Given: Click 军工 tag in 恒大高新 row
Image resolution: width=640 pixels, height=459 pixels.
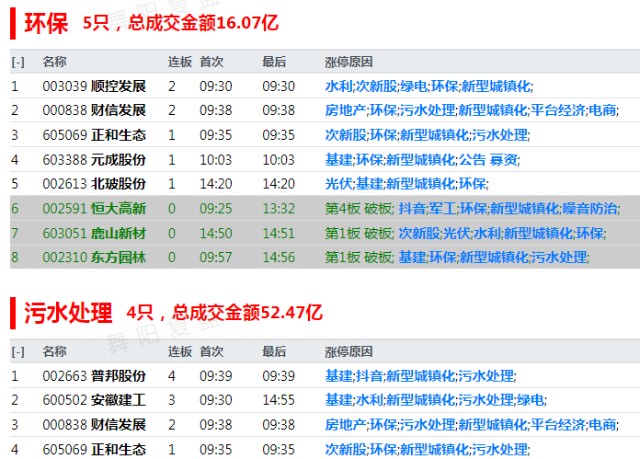Looking at the screenshot, I should [x=442, y=208].
